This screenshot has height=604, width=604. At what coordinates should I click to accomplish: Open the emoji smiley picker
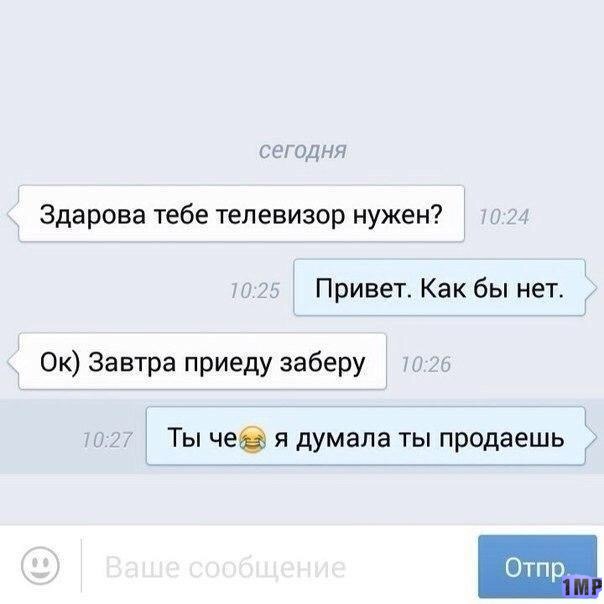[40, 567]
